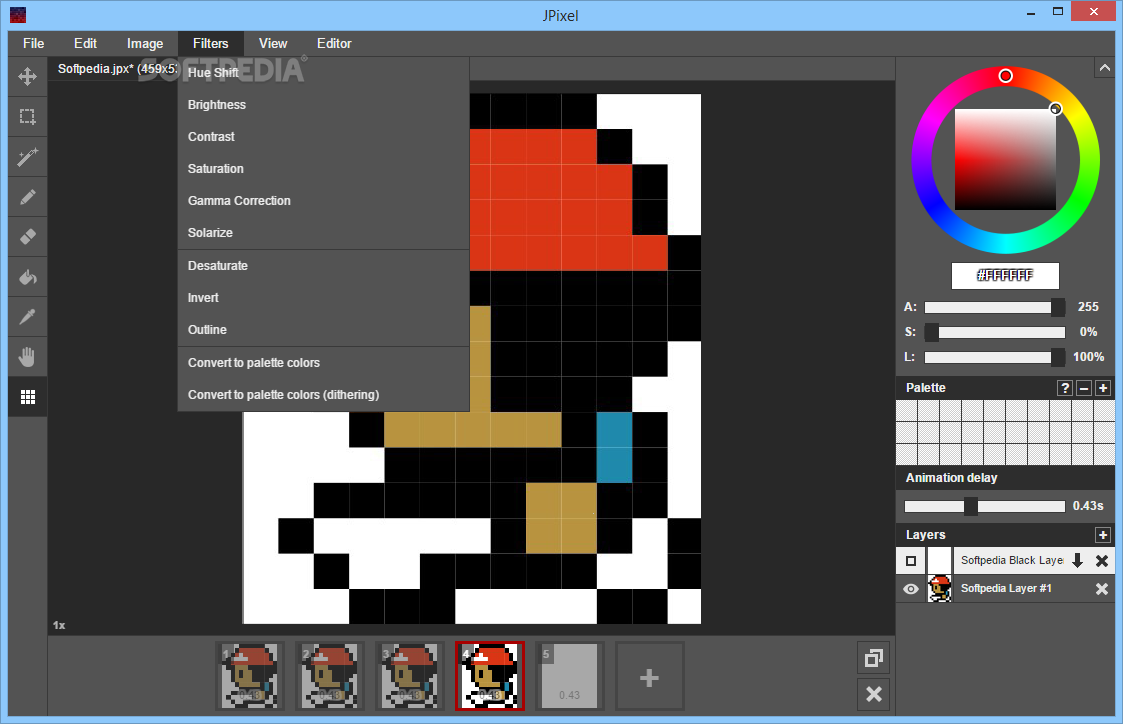
Task: Toggle the pixel grid button
Action: point(28,397)
